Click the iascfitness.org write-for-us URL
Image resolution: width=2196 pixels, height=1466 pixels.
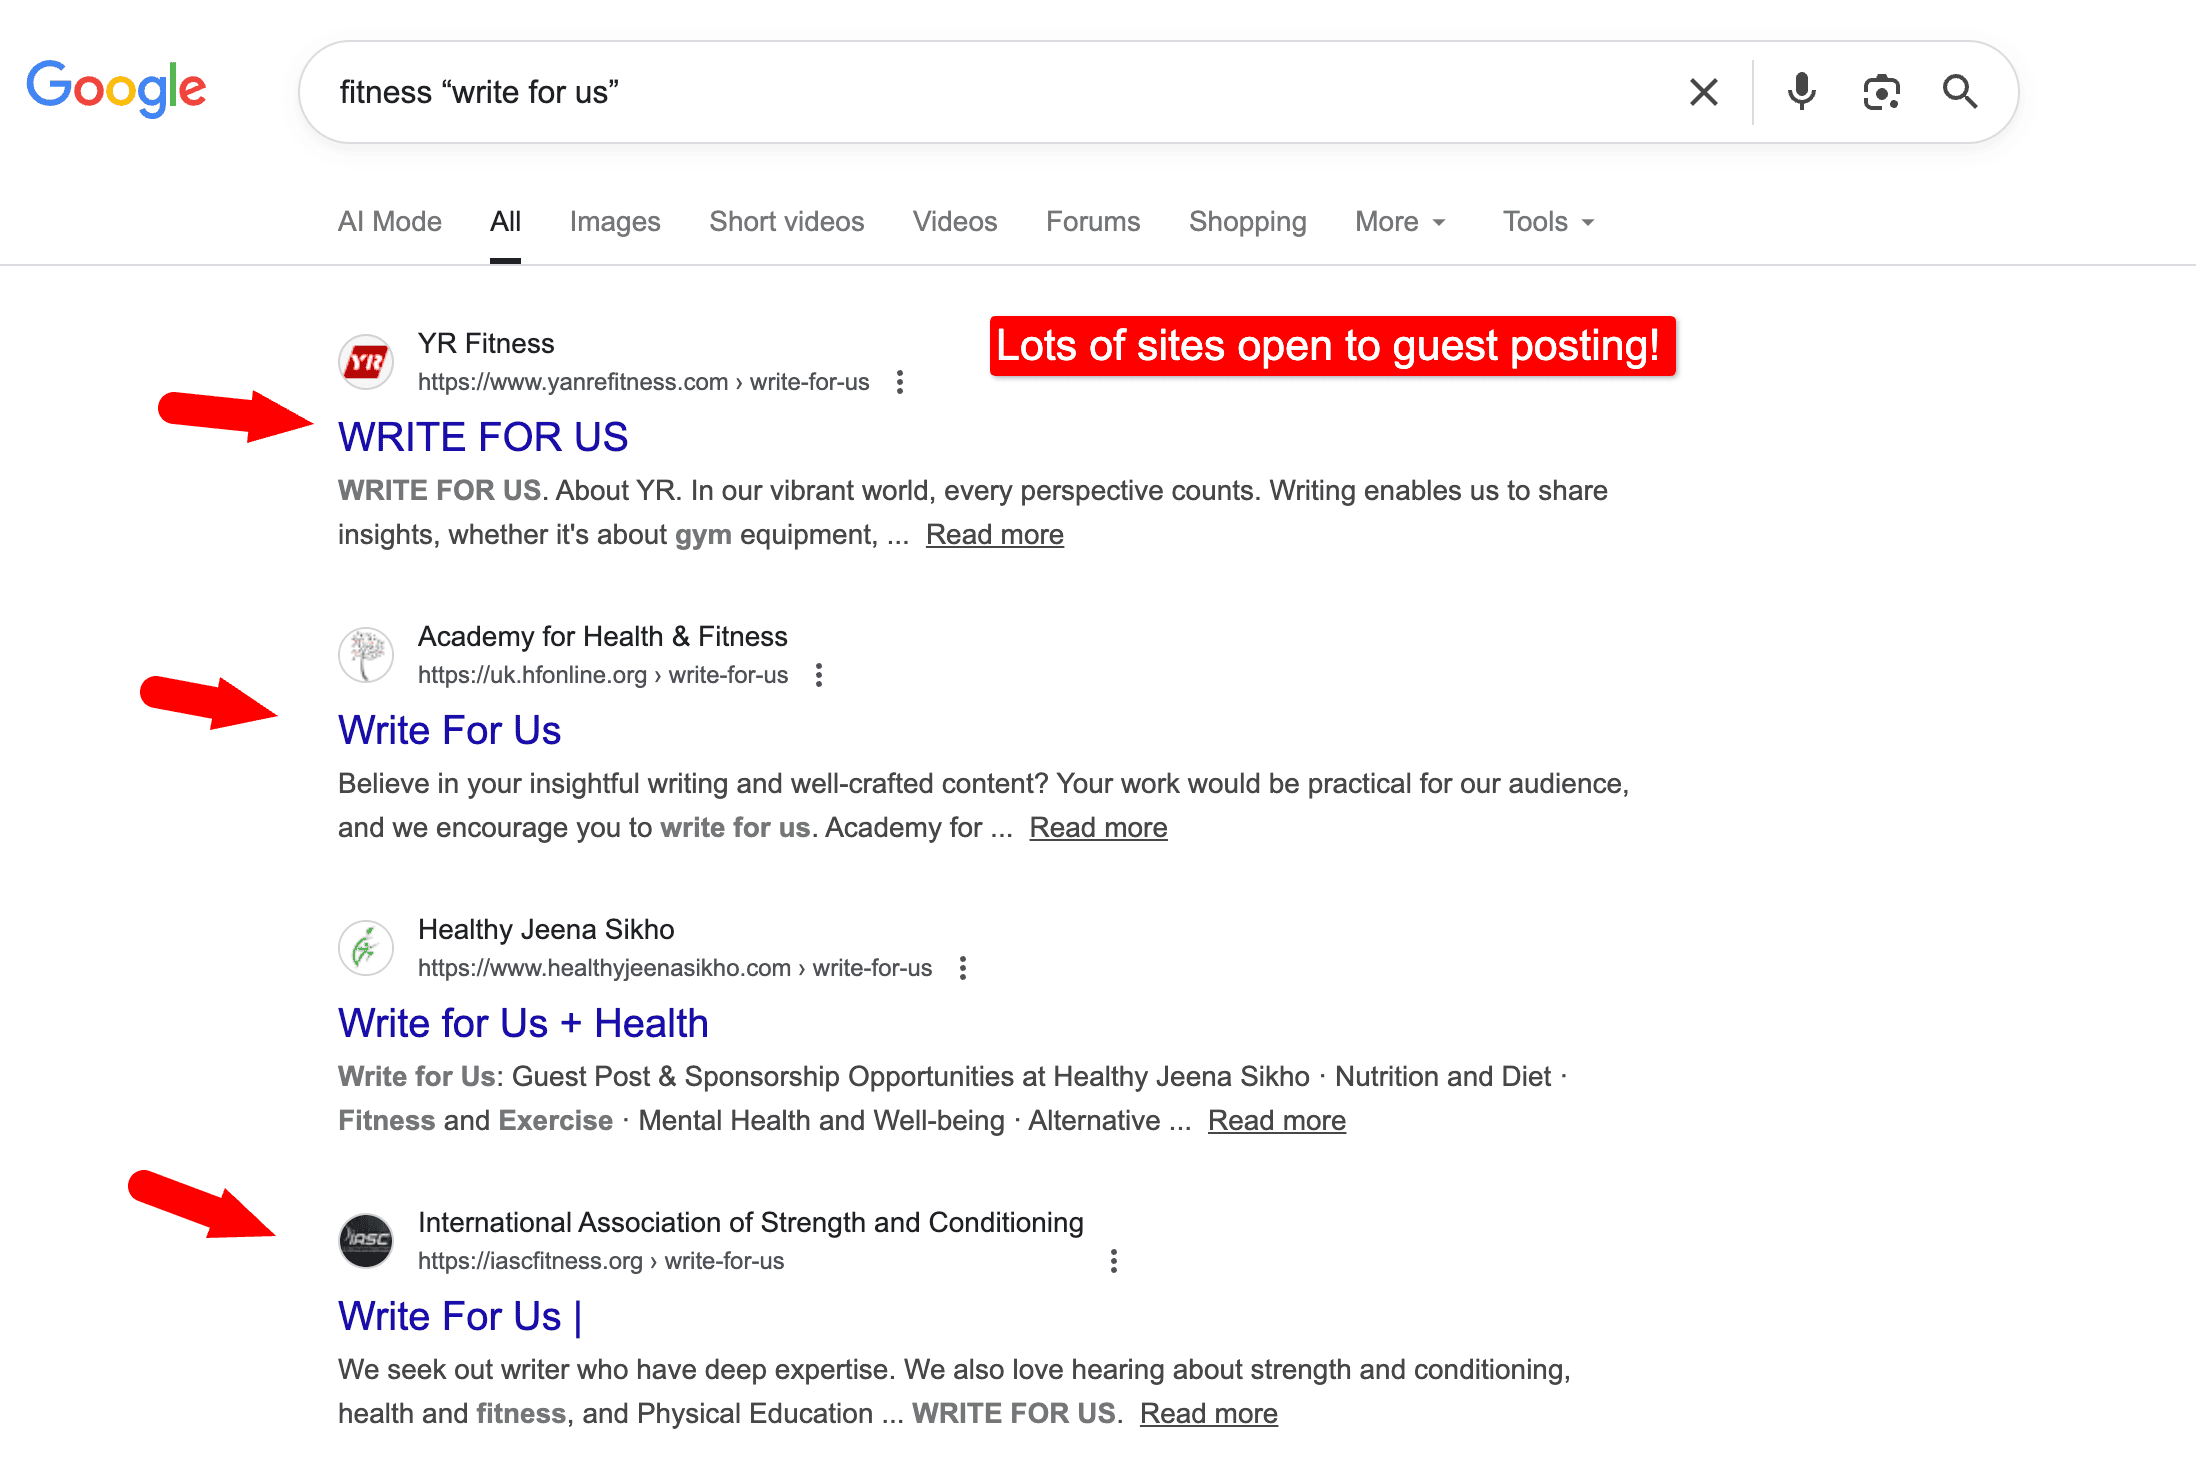[x=601, y=1261]
